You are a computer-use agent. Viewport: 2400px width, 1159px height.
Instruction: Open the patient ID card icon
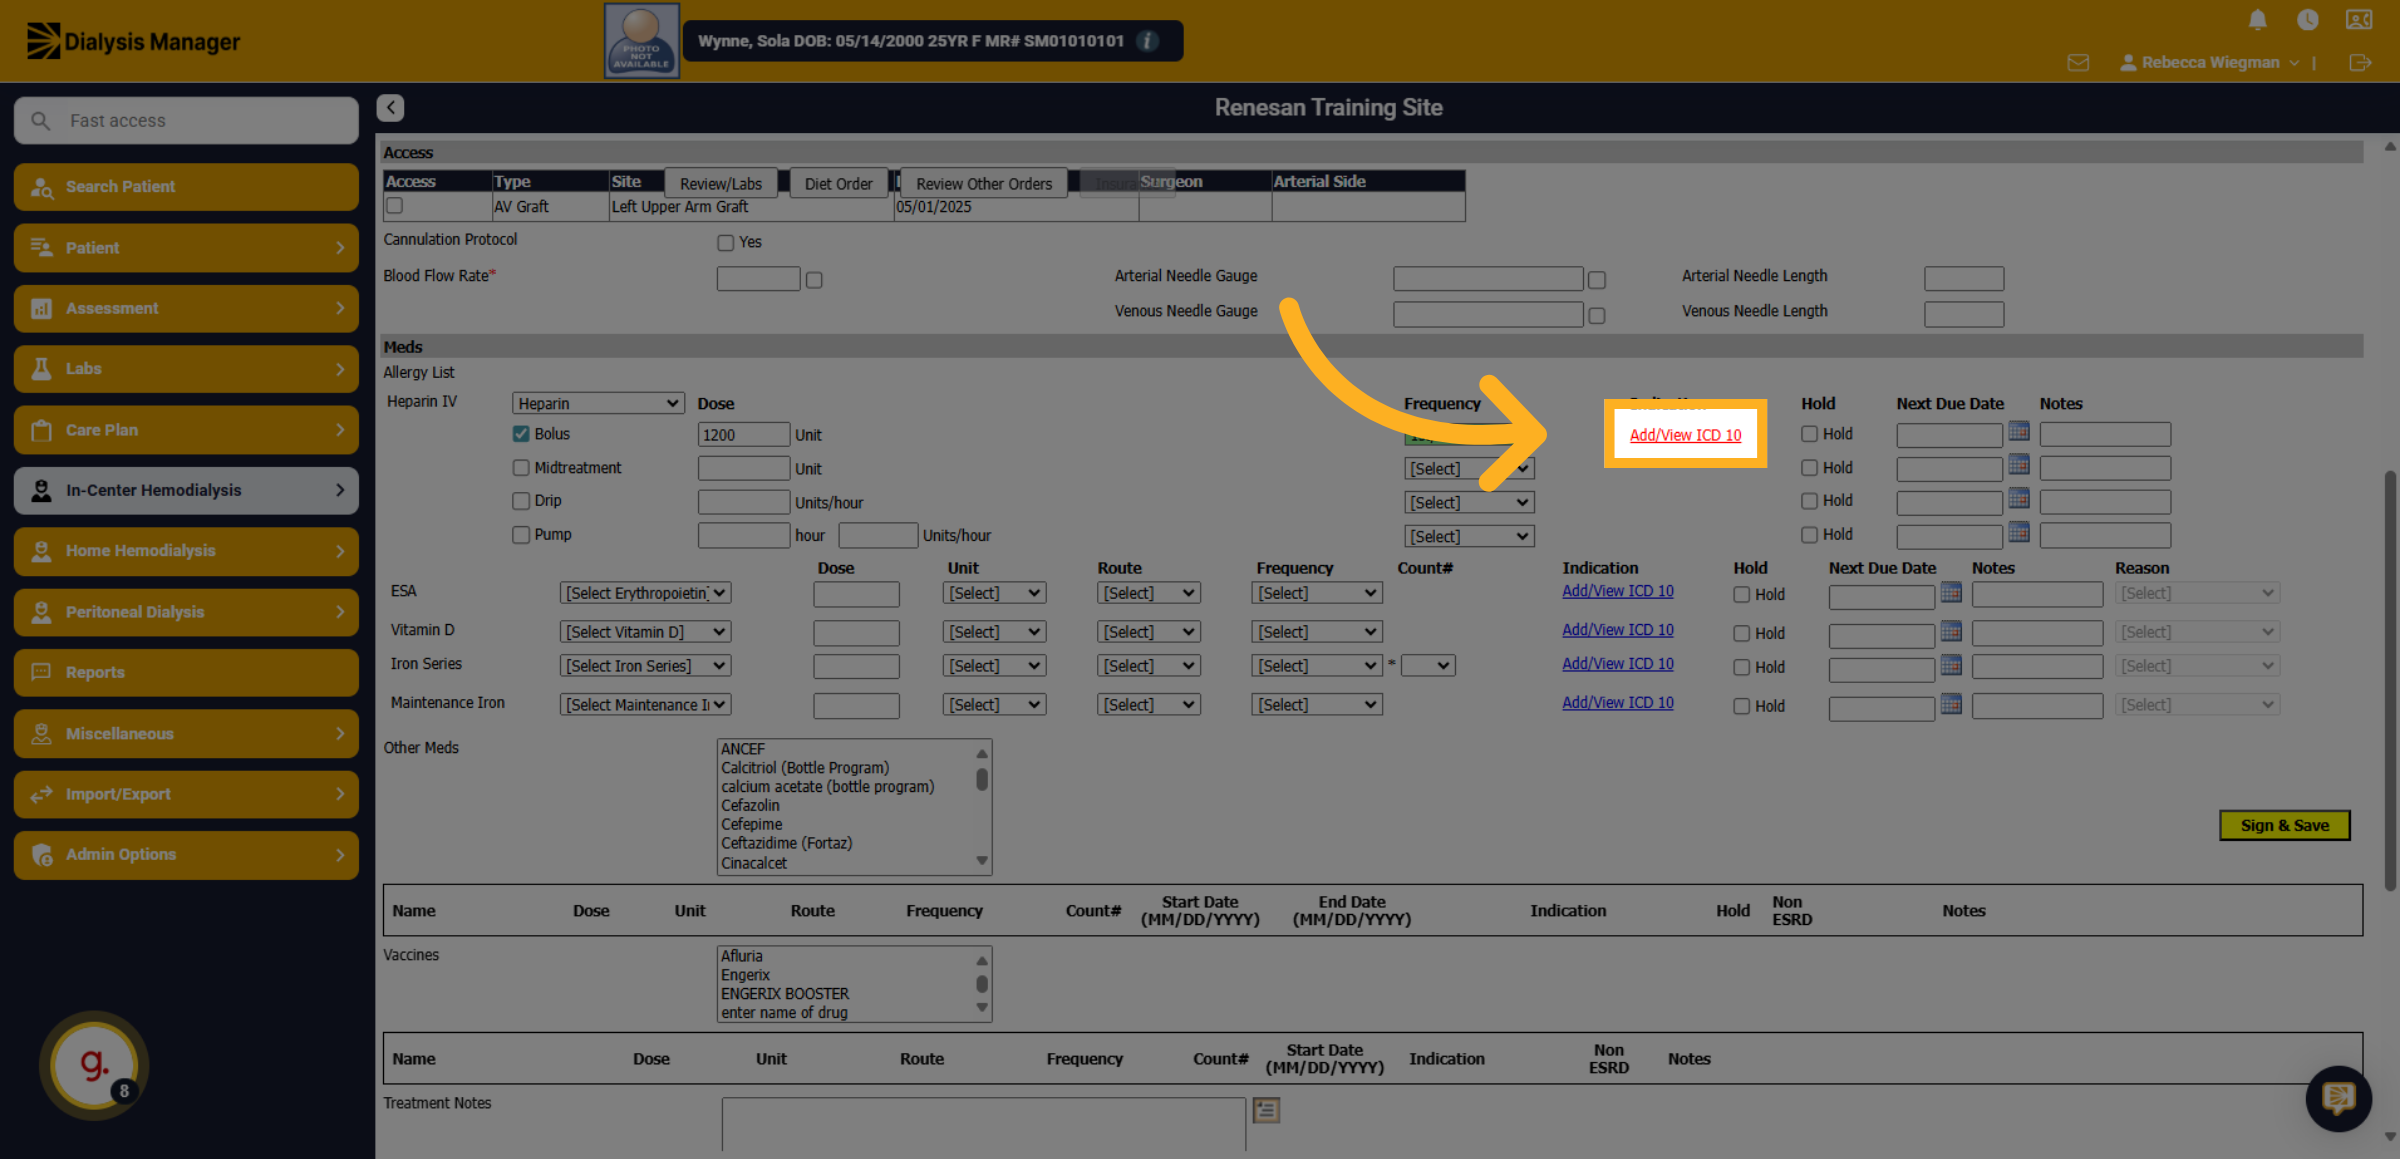point(2359,19)
